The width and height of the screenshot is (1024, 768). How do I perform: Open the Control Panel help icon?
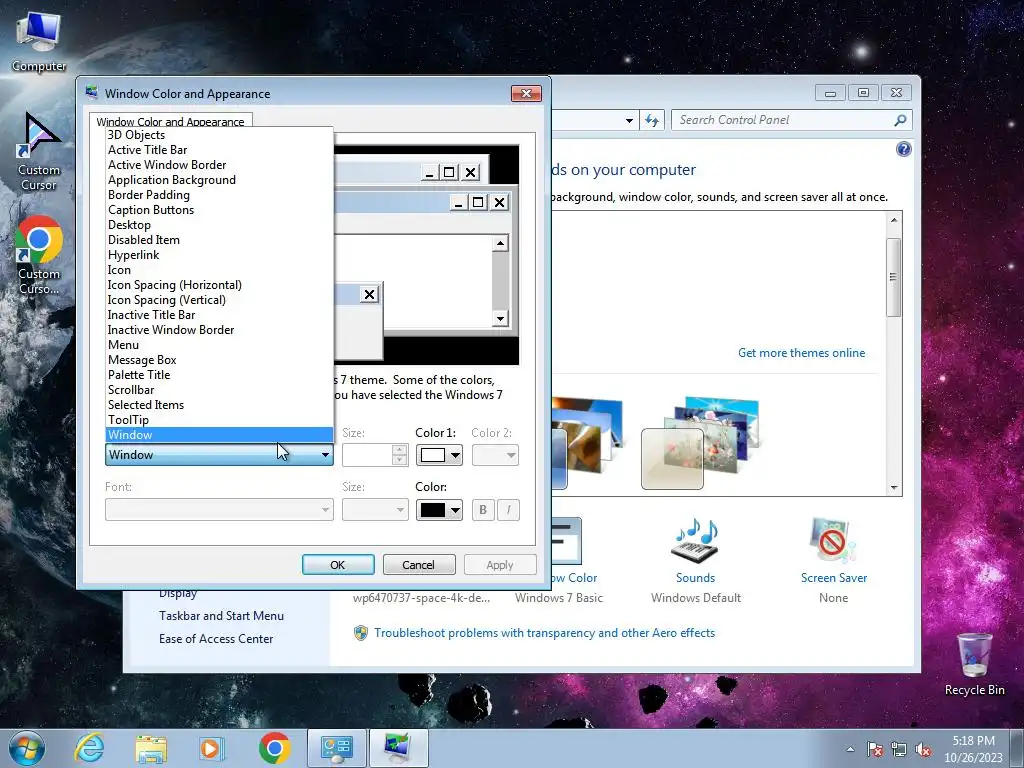[903, 149]
